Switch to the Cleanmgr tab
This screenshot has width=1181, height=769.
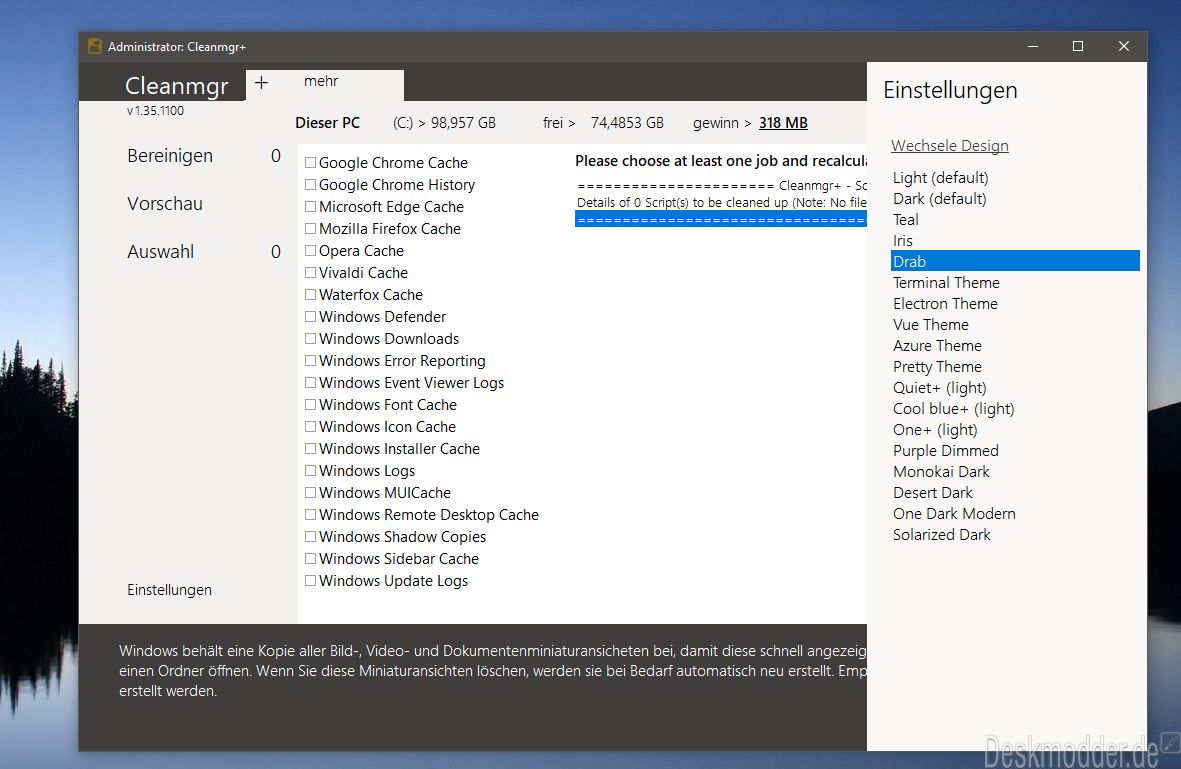tap(176, 86)
